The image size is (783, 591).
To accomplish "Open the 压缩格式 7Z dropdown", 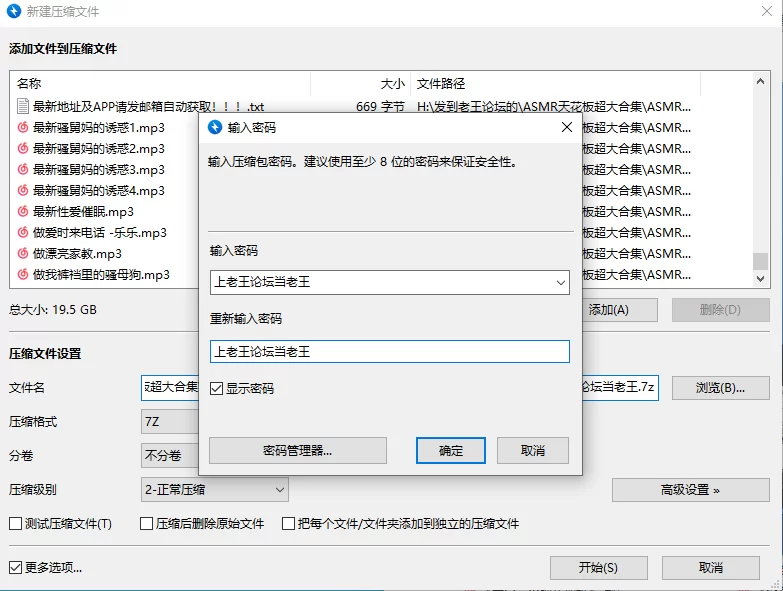I will [x=170, y=422].
